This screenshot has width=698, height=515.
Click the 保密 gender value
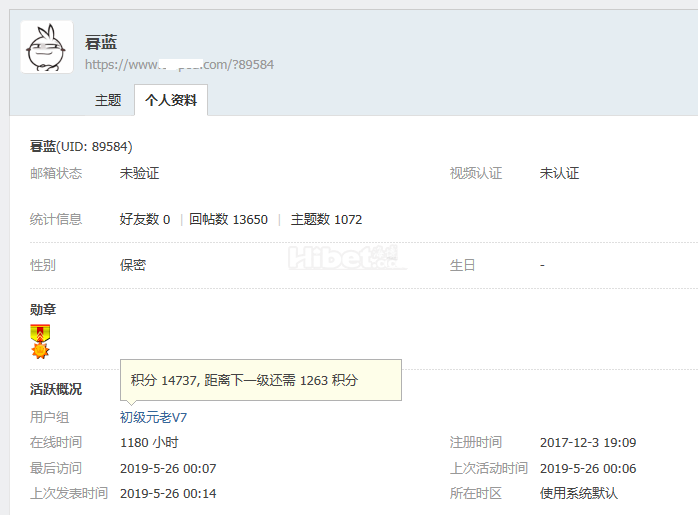pos(133,265)
